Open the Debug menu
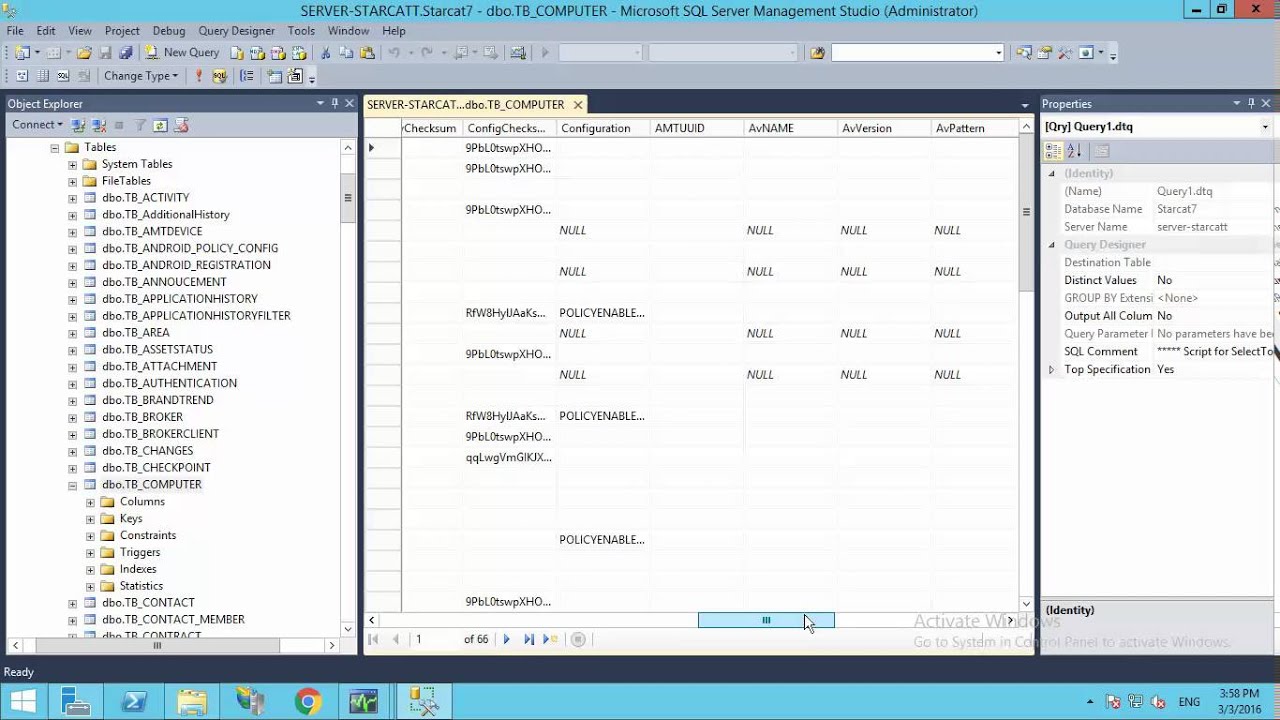Image resolution: width=1280 pixels, height=720 pixels. (x=169, y=31)
